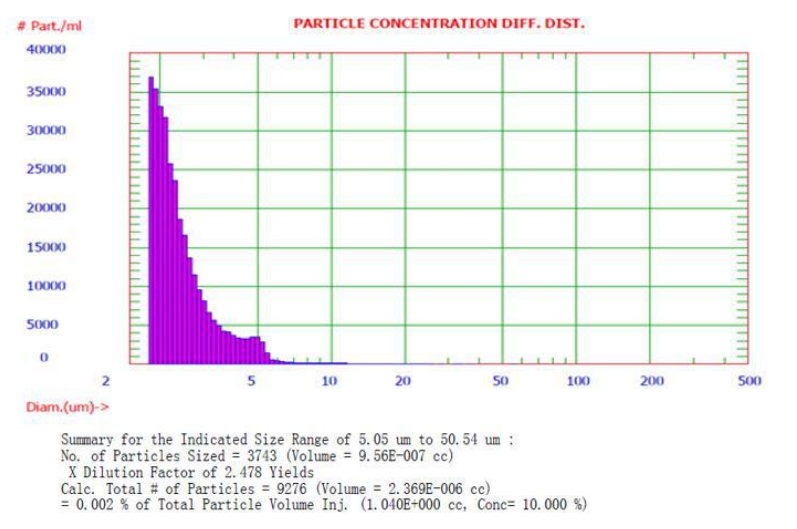This screenshot has height=529, width=797.
Task: Click the 'X Dilution Factor of 2.478 Yields' line
Action: 191,472
